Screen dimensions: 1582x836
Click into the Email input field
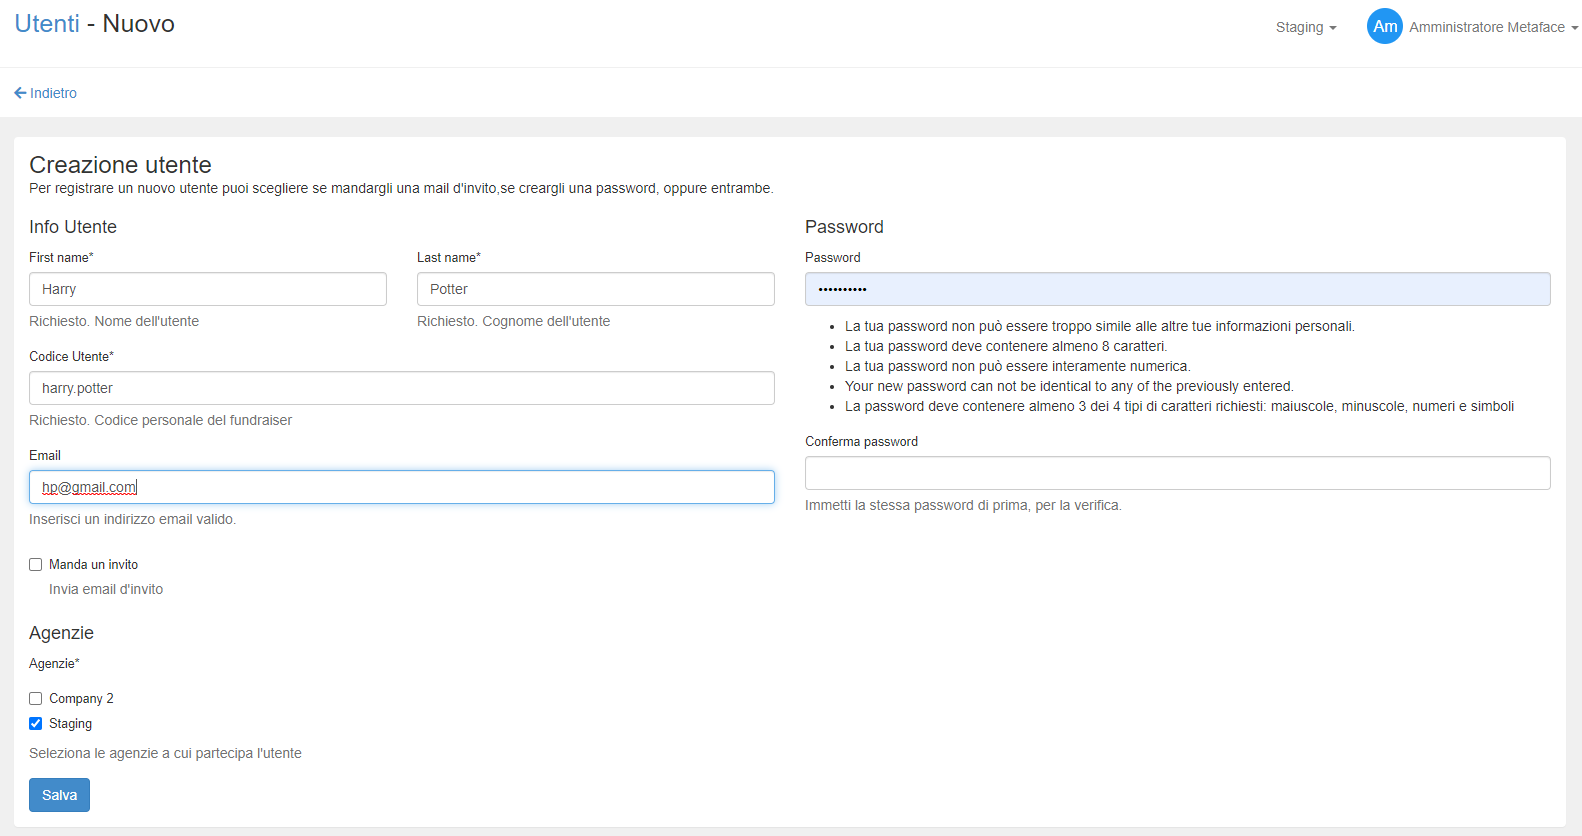[401, 487]
